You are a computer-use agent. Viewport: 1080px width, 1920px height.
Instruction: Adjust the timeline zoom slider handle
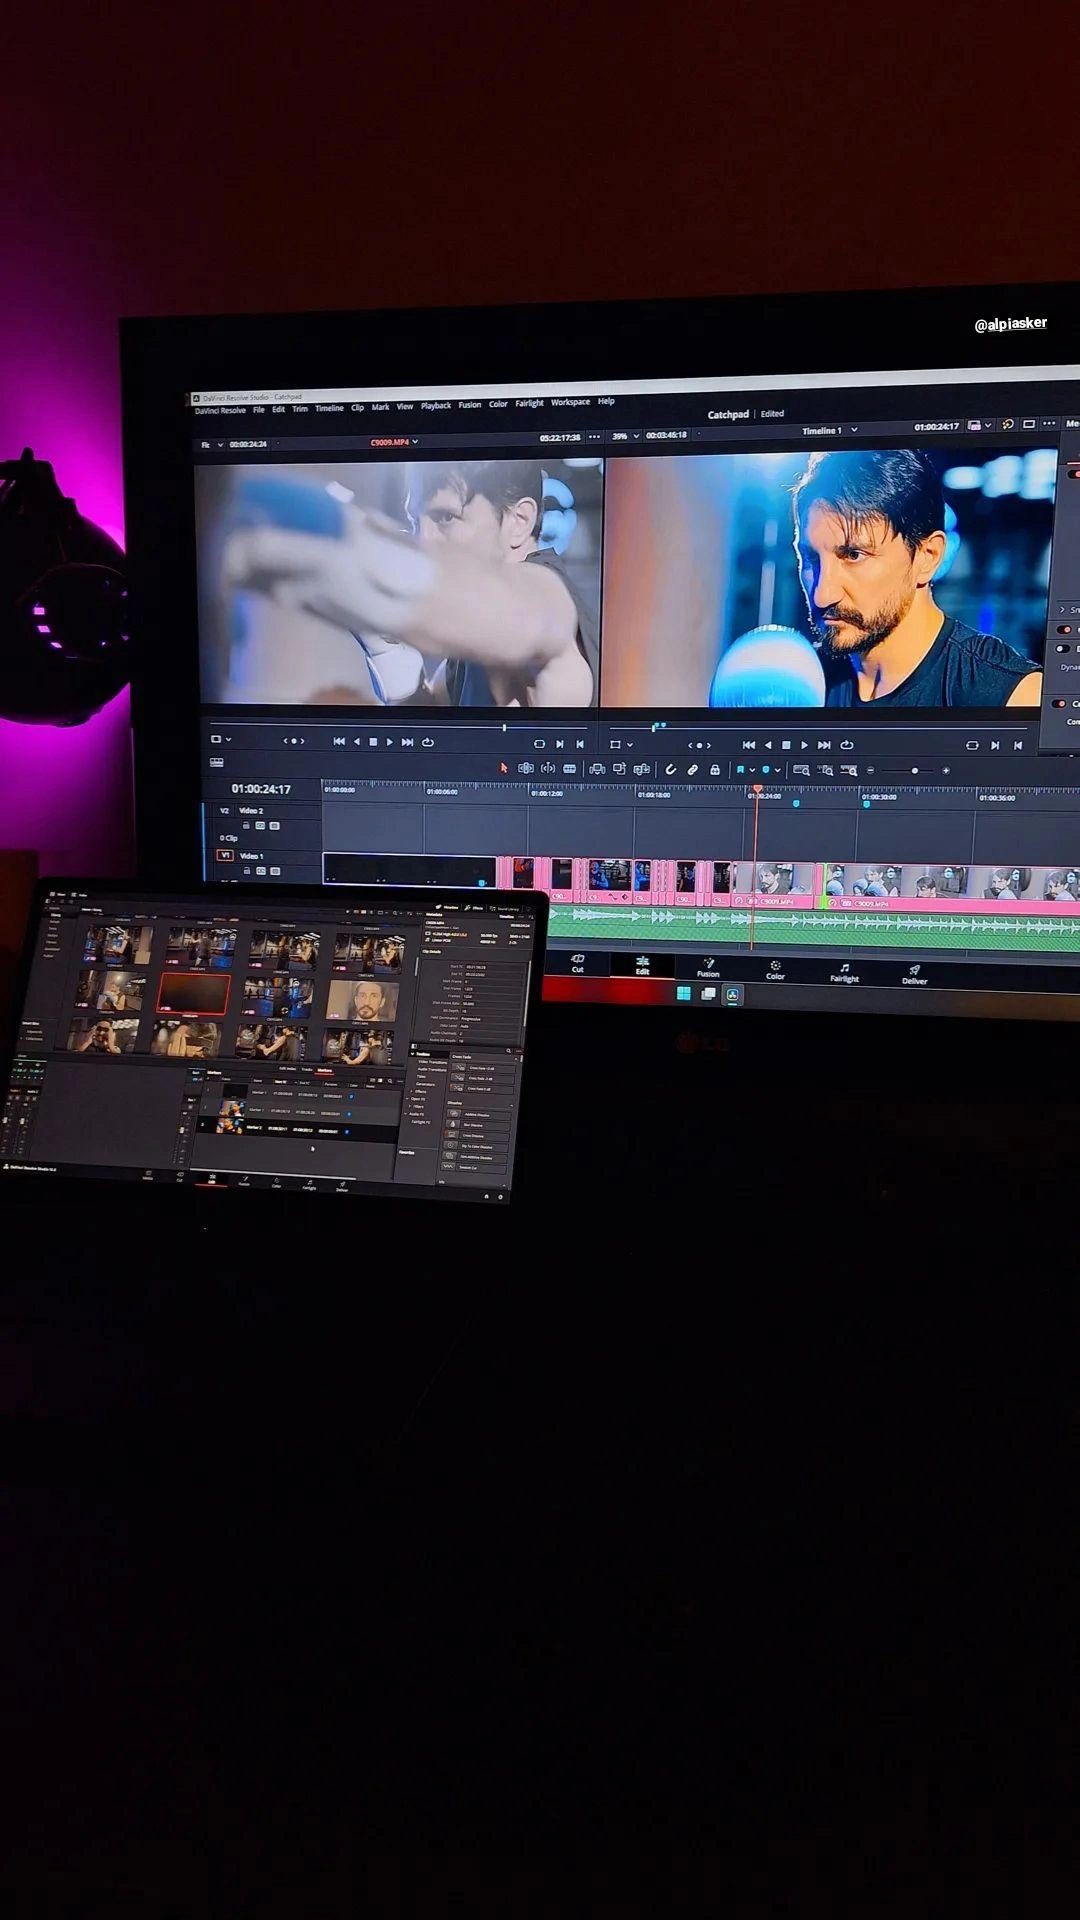[914, 770]
